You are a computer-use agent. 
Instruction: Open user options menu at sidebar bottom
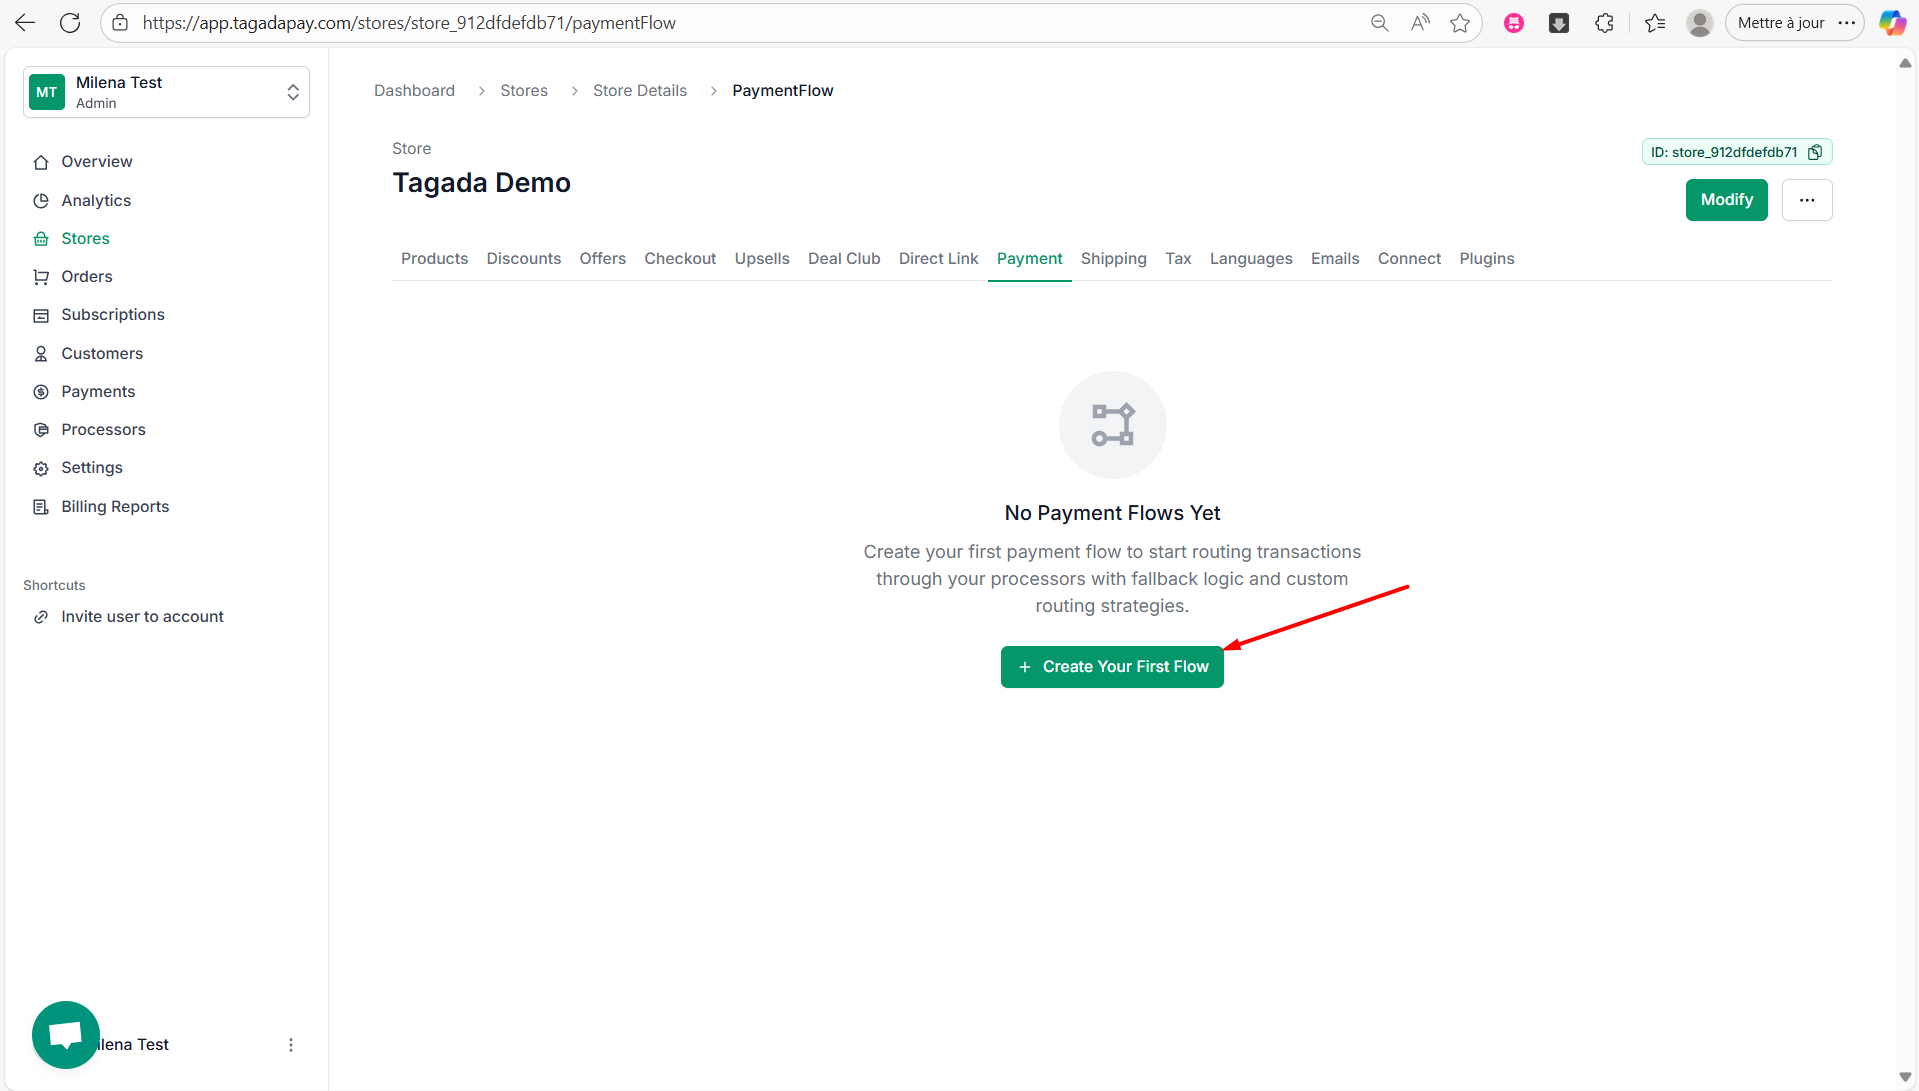point(291,1045)
